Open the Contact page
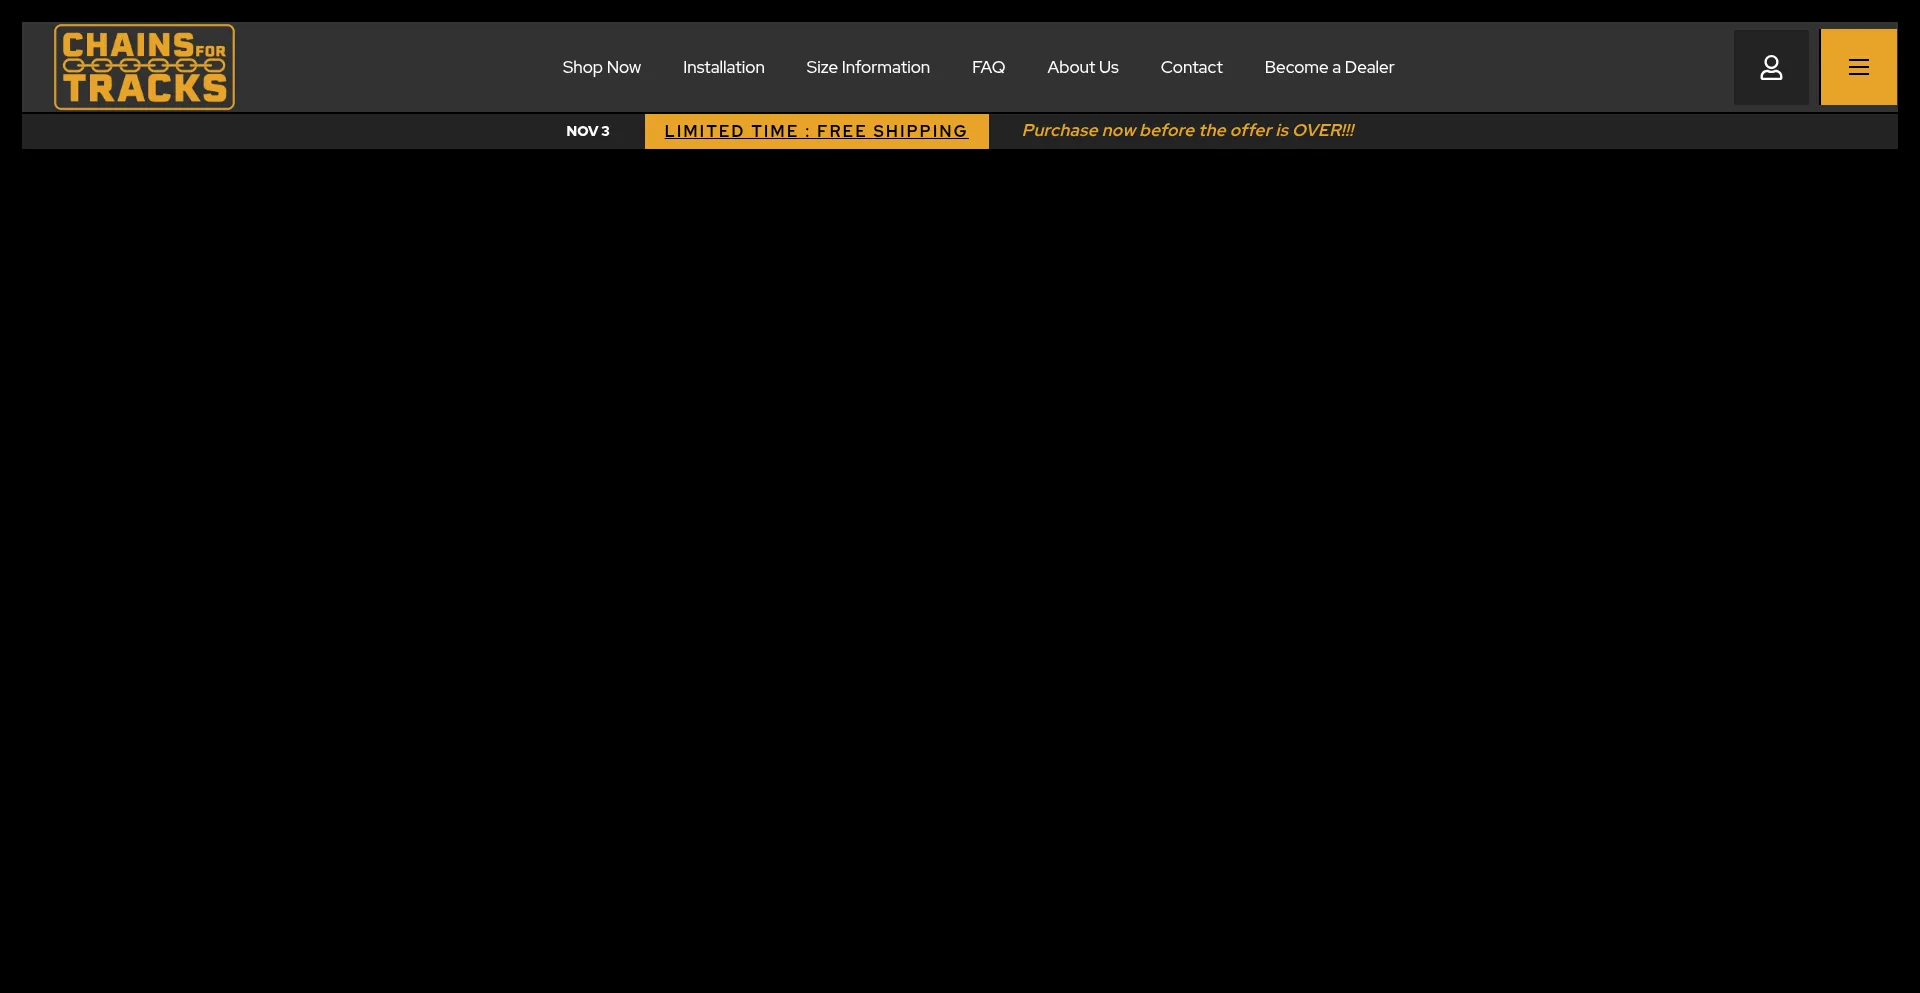 (1191, 67)
